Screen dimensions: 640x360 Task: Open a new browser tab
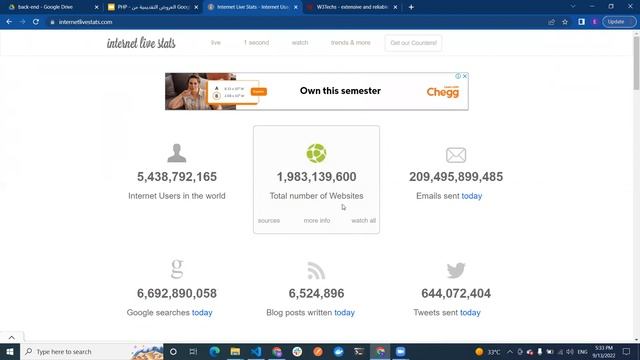(x=411, y=7)
